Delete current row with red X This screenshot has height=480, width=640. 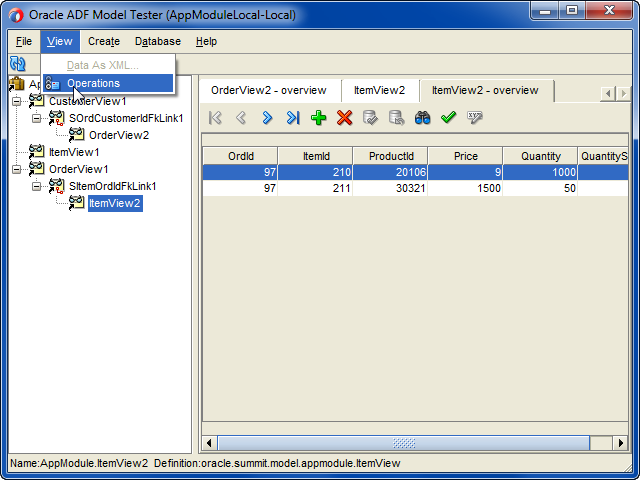click(344, 118)
